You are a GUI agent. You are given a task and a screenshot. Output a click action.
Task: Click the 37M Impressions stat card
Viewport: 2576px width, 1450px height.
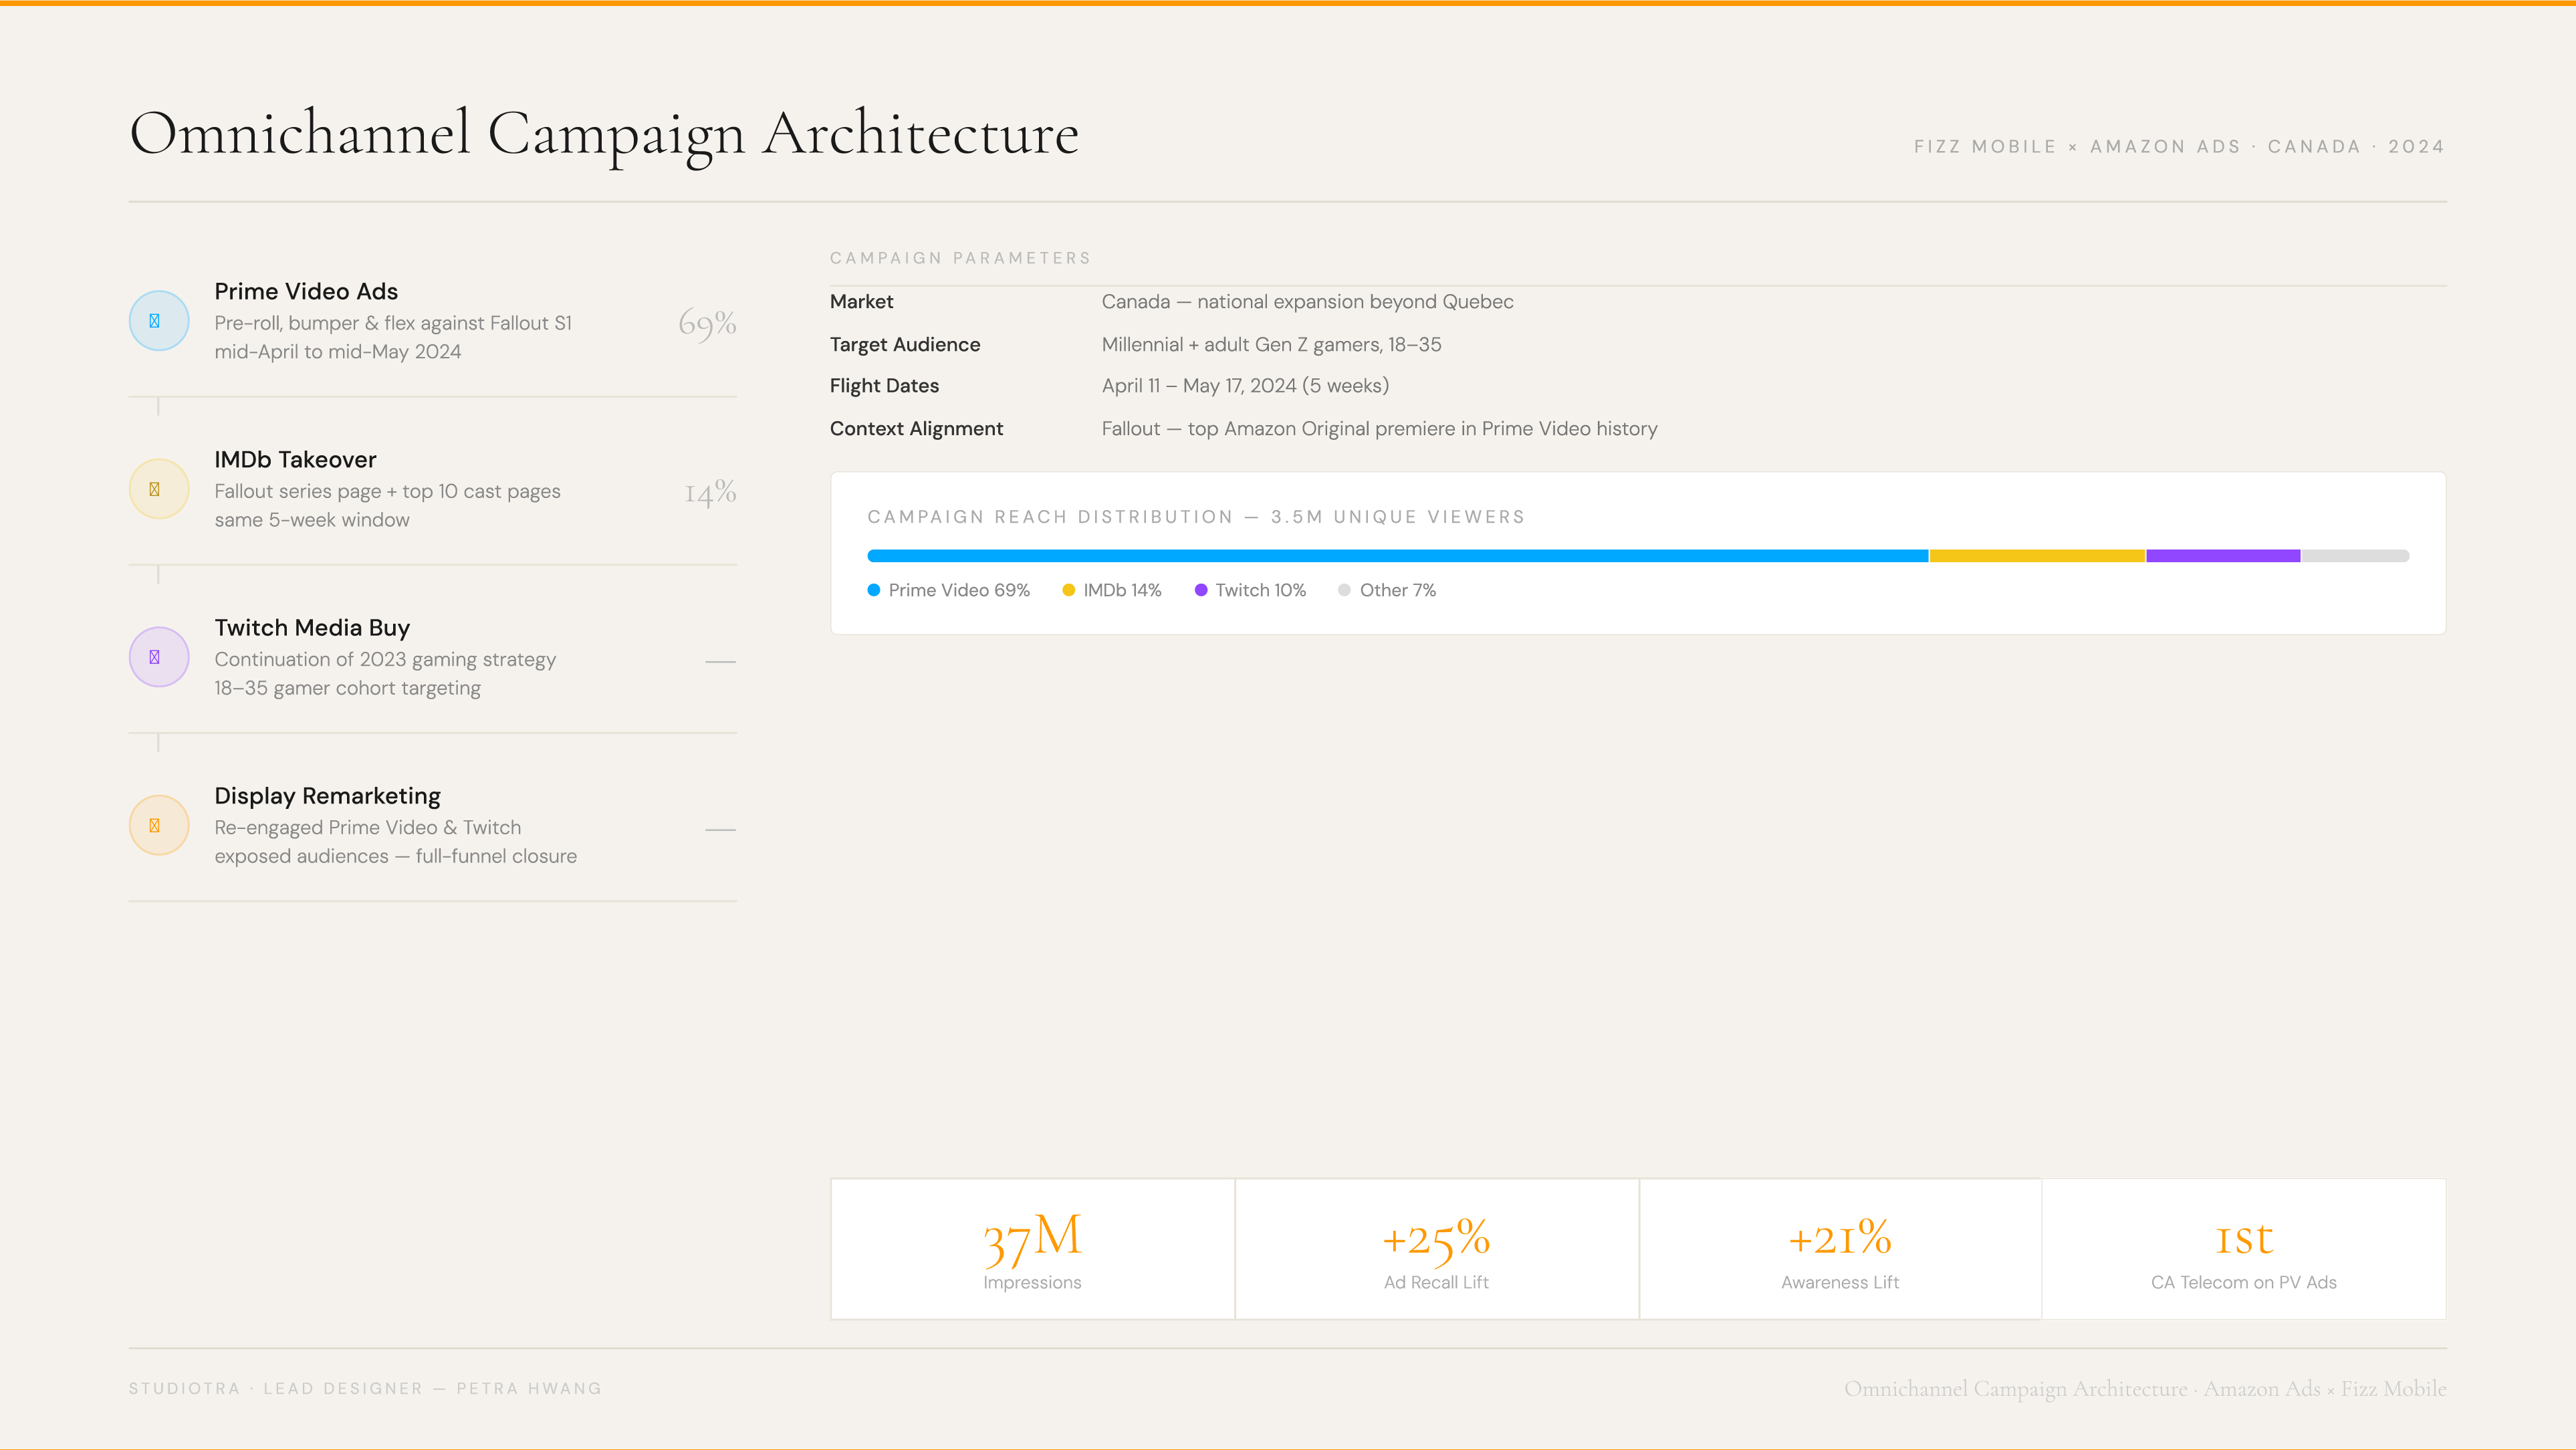(1032, 1249)
